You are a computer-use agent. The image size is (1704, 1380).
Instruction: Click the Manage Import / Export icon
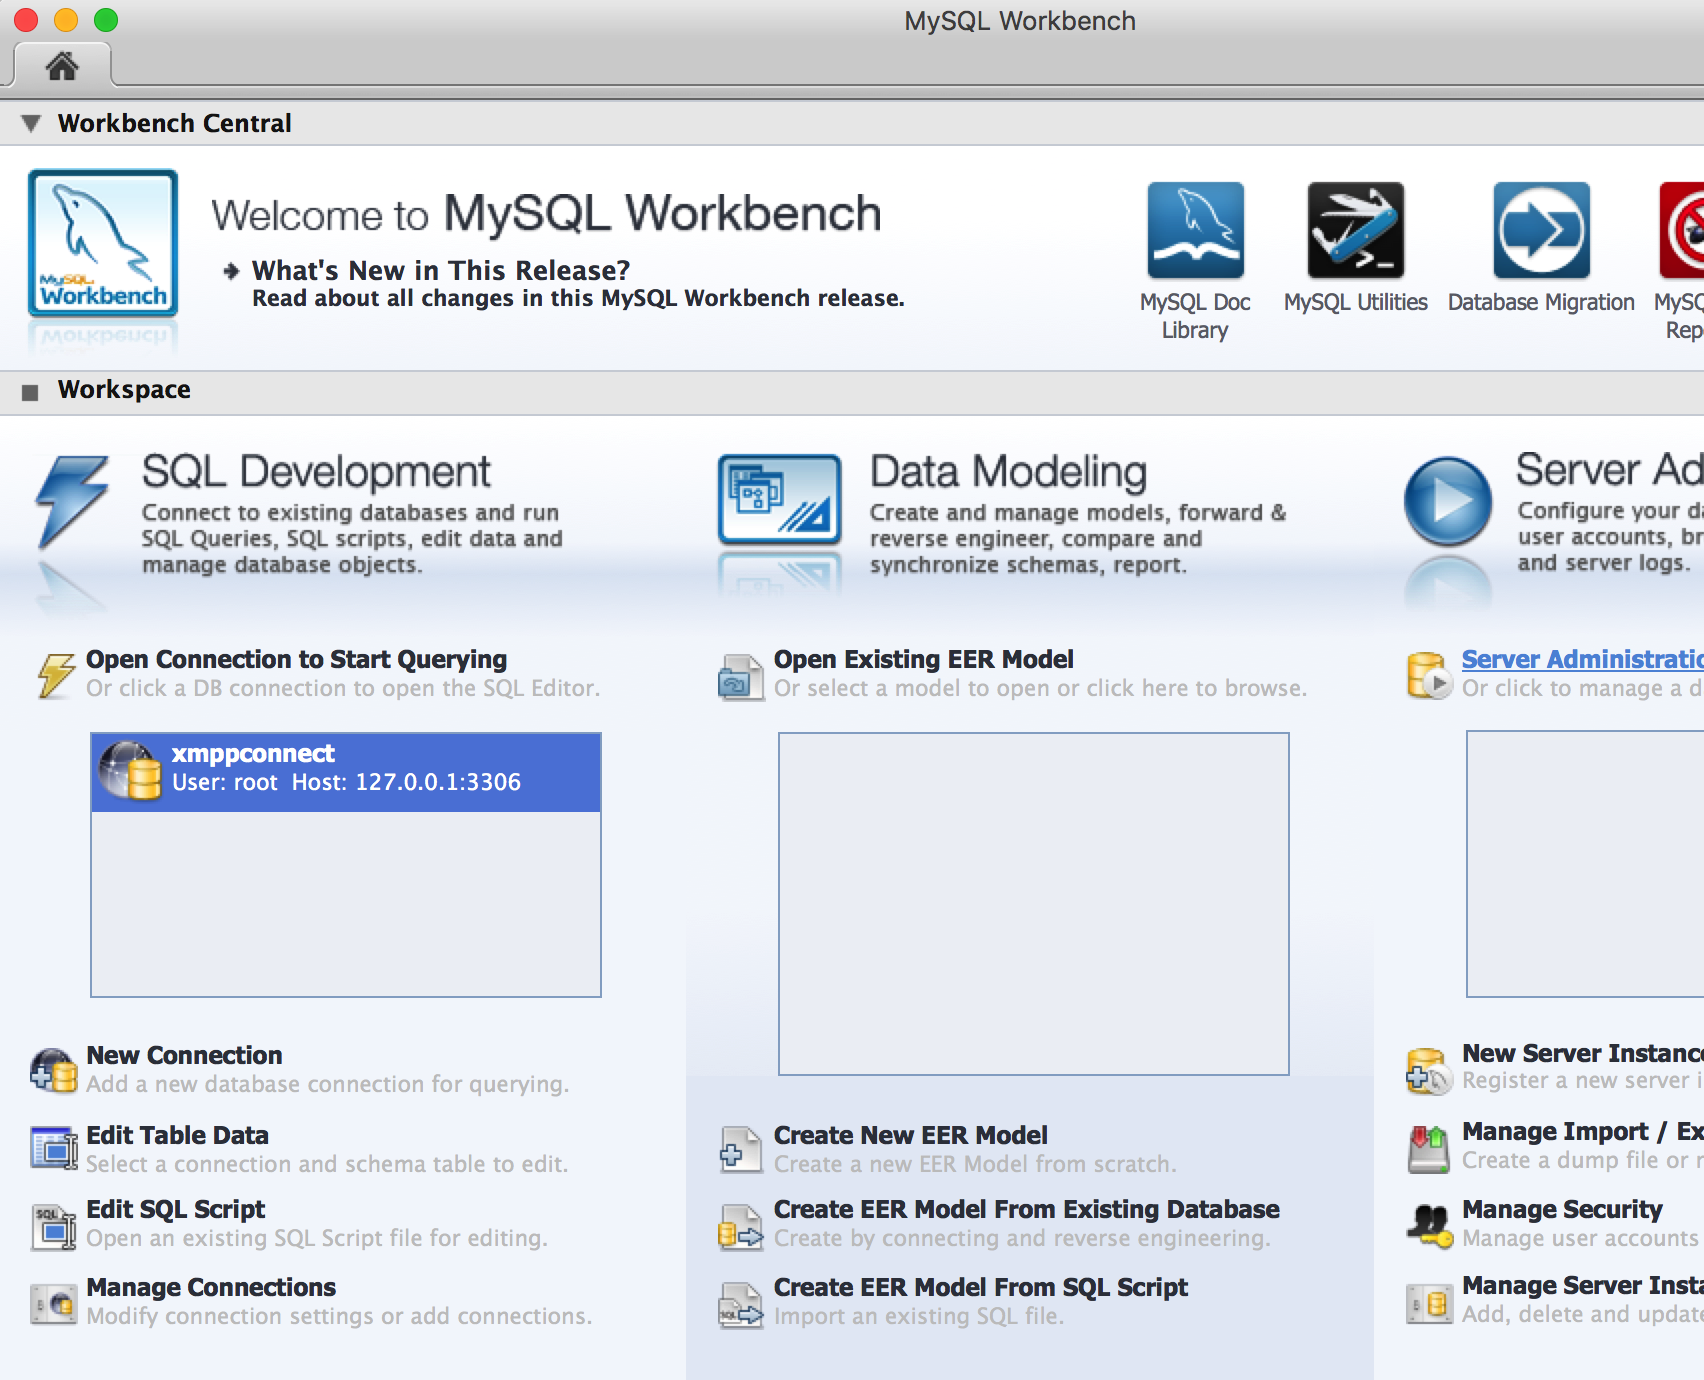pyautogui.click(x=1429, y=1149)
